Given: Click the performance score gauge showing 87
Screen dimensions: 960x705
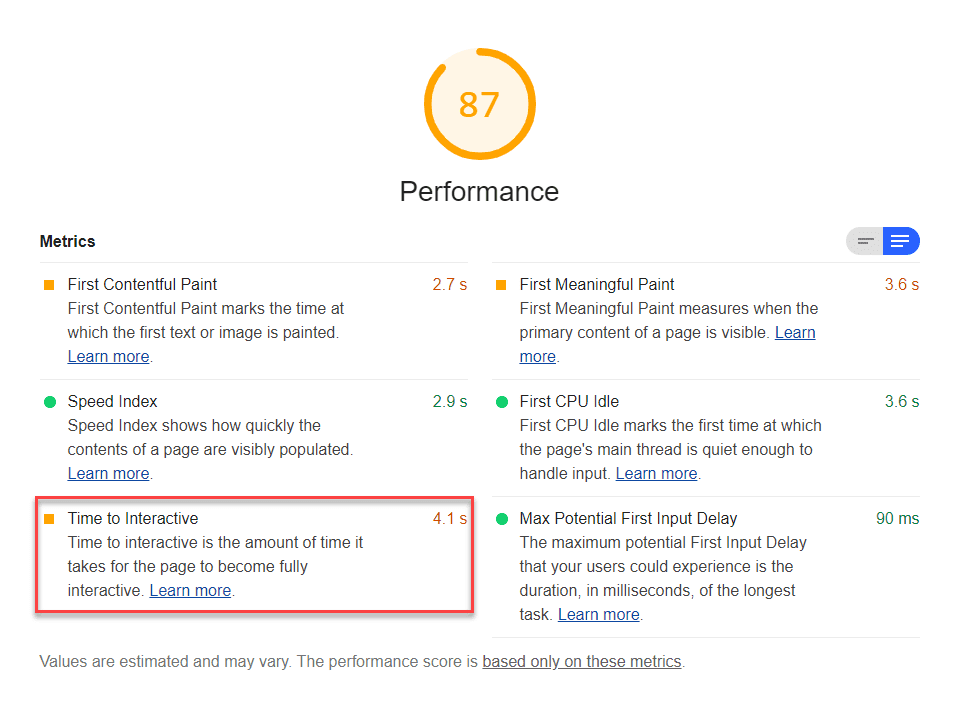Looking at the screenshot, I should pyautogui.click(x=479, y=104).
